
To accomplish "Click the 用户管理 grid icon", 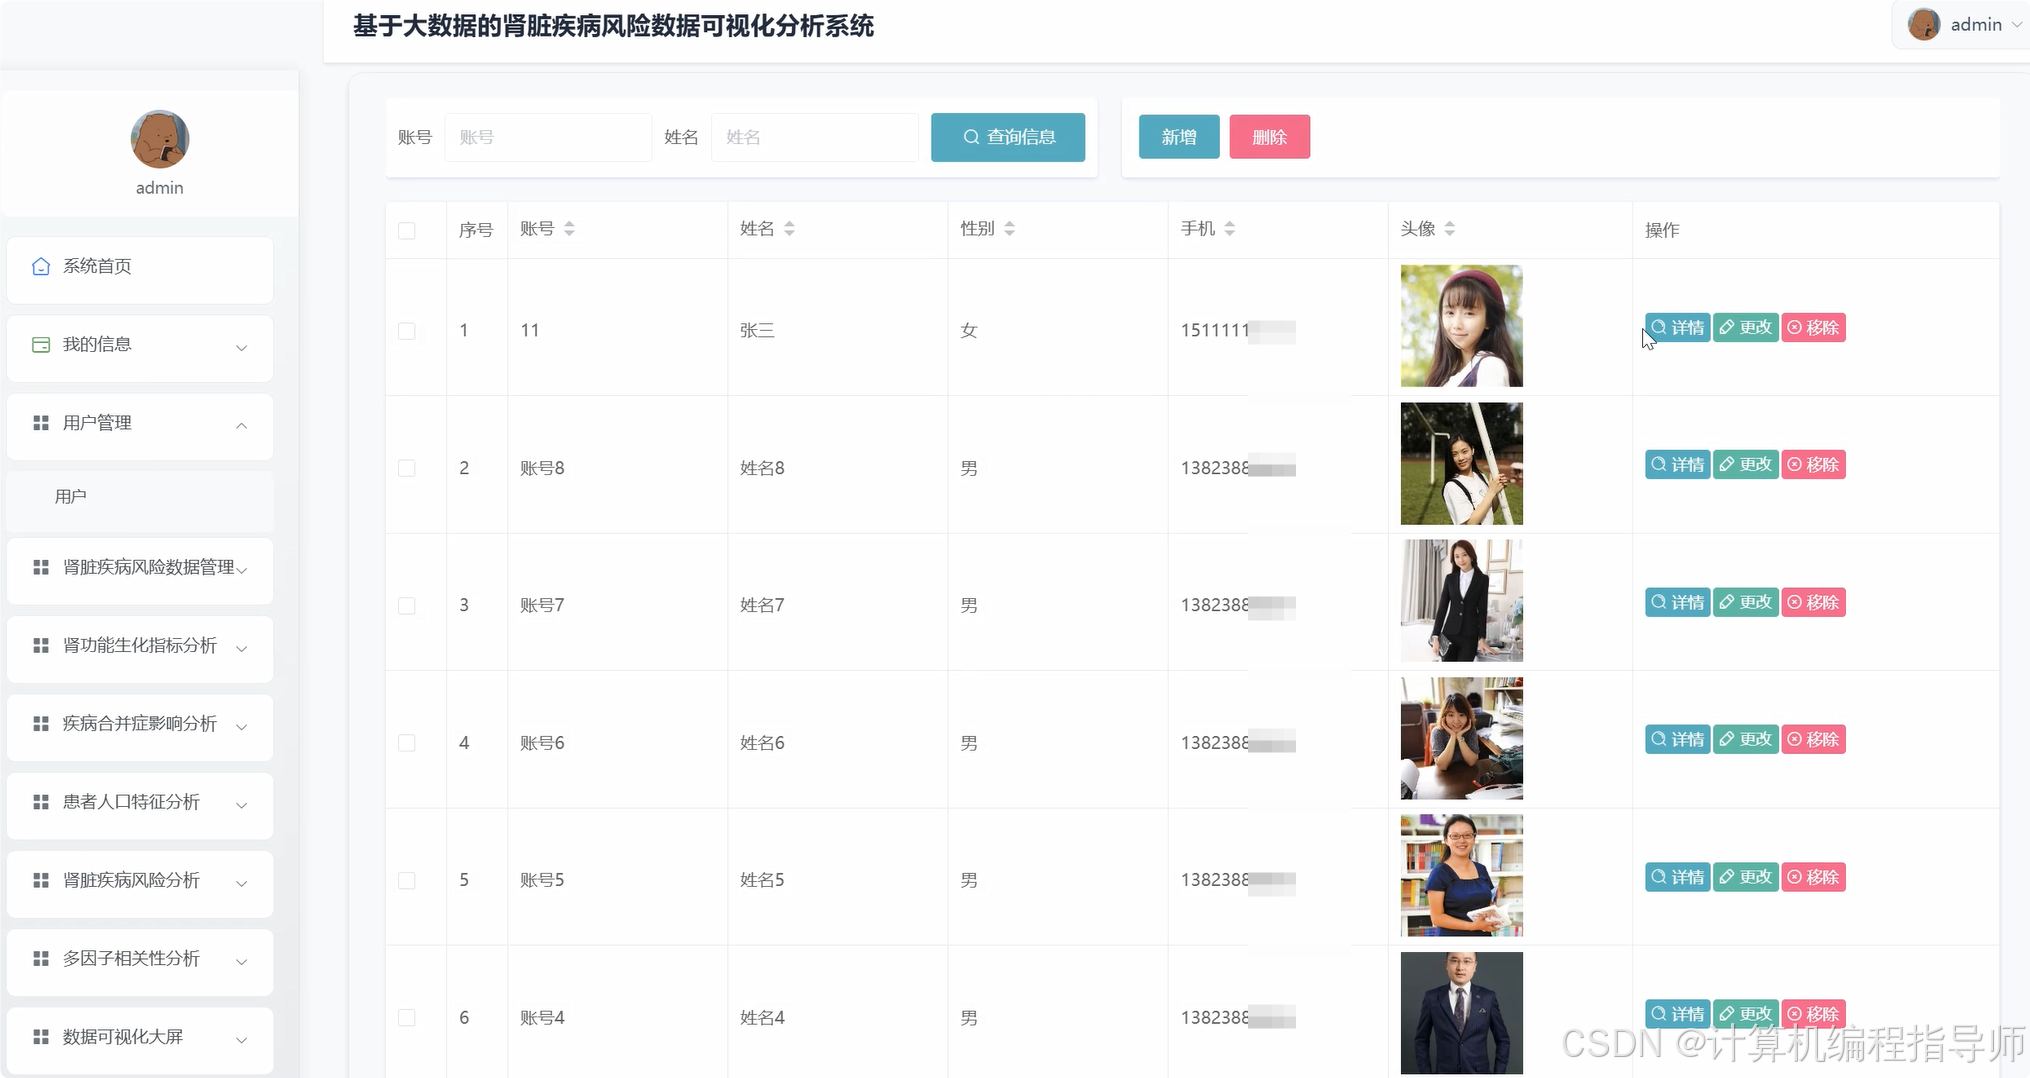I will point(41,423).
